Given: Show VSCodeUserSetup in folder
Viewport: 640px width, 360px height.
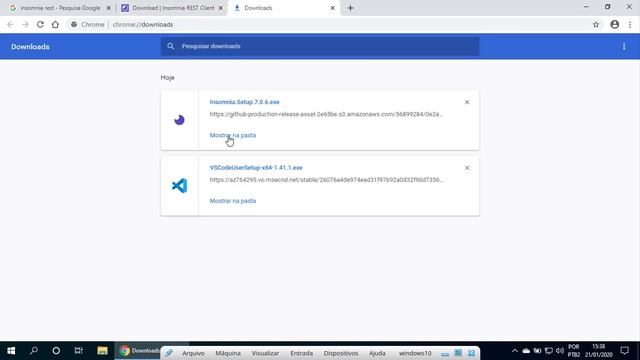Looking at the screenshot, I should [233, 201].
